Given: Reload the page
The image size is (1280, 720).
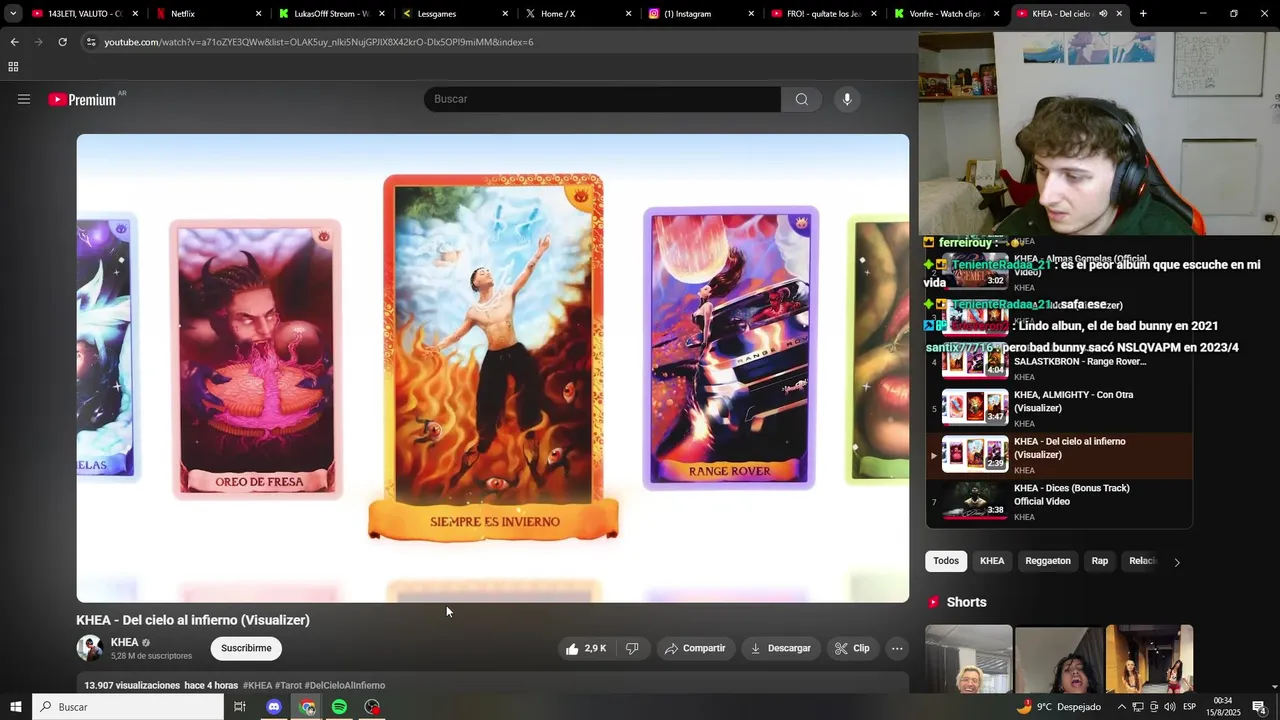Looking at the screenshot, I should 62,42.
